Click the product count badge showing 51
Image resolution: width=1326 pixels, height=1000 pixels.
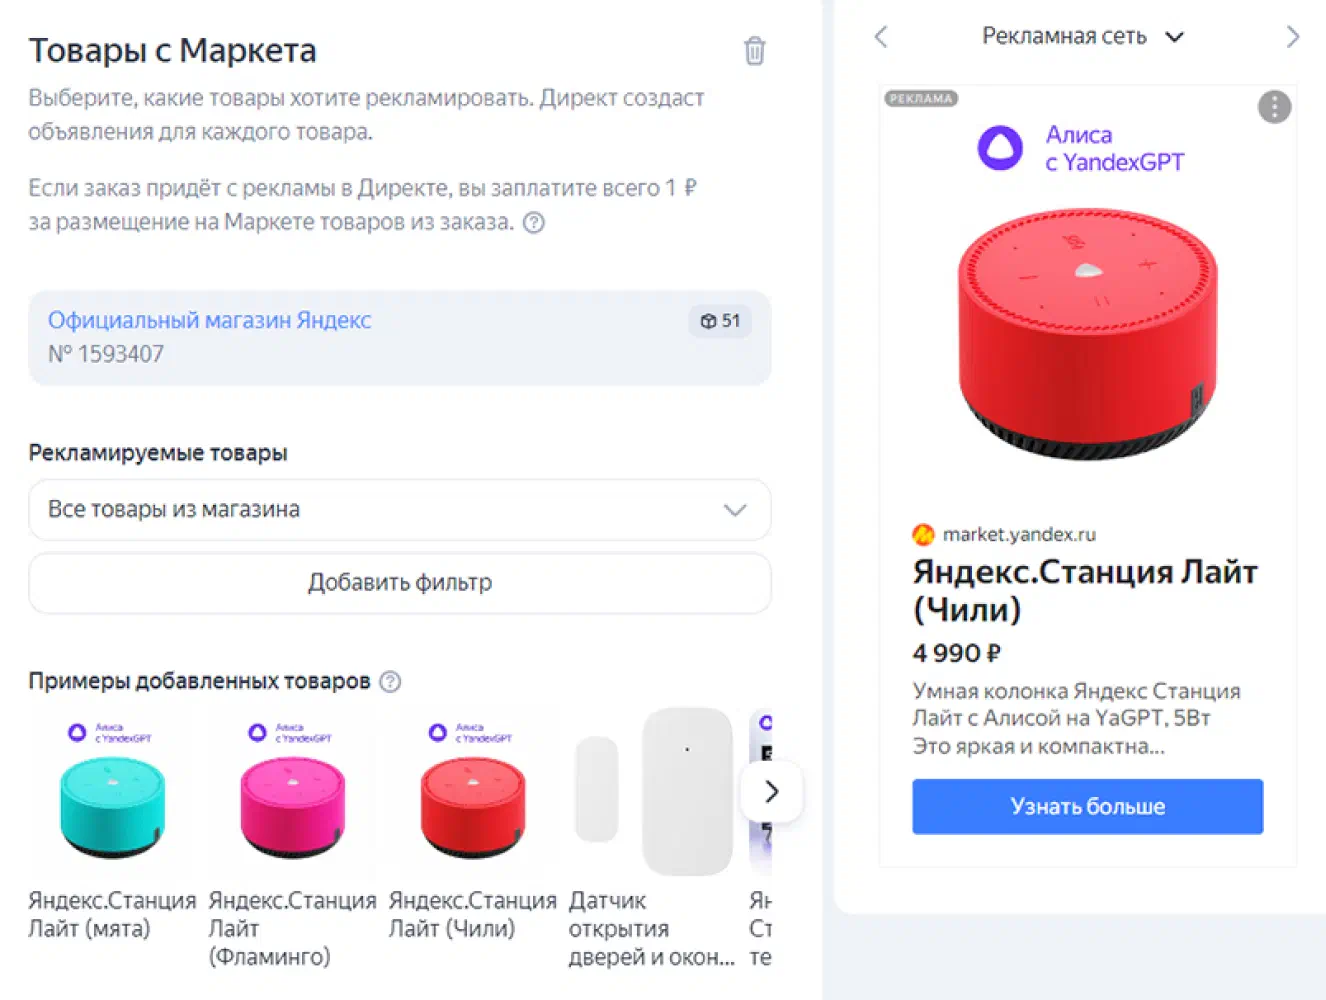[x=720, y=321]
